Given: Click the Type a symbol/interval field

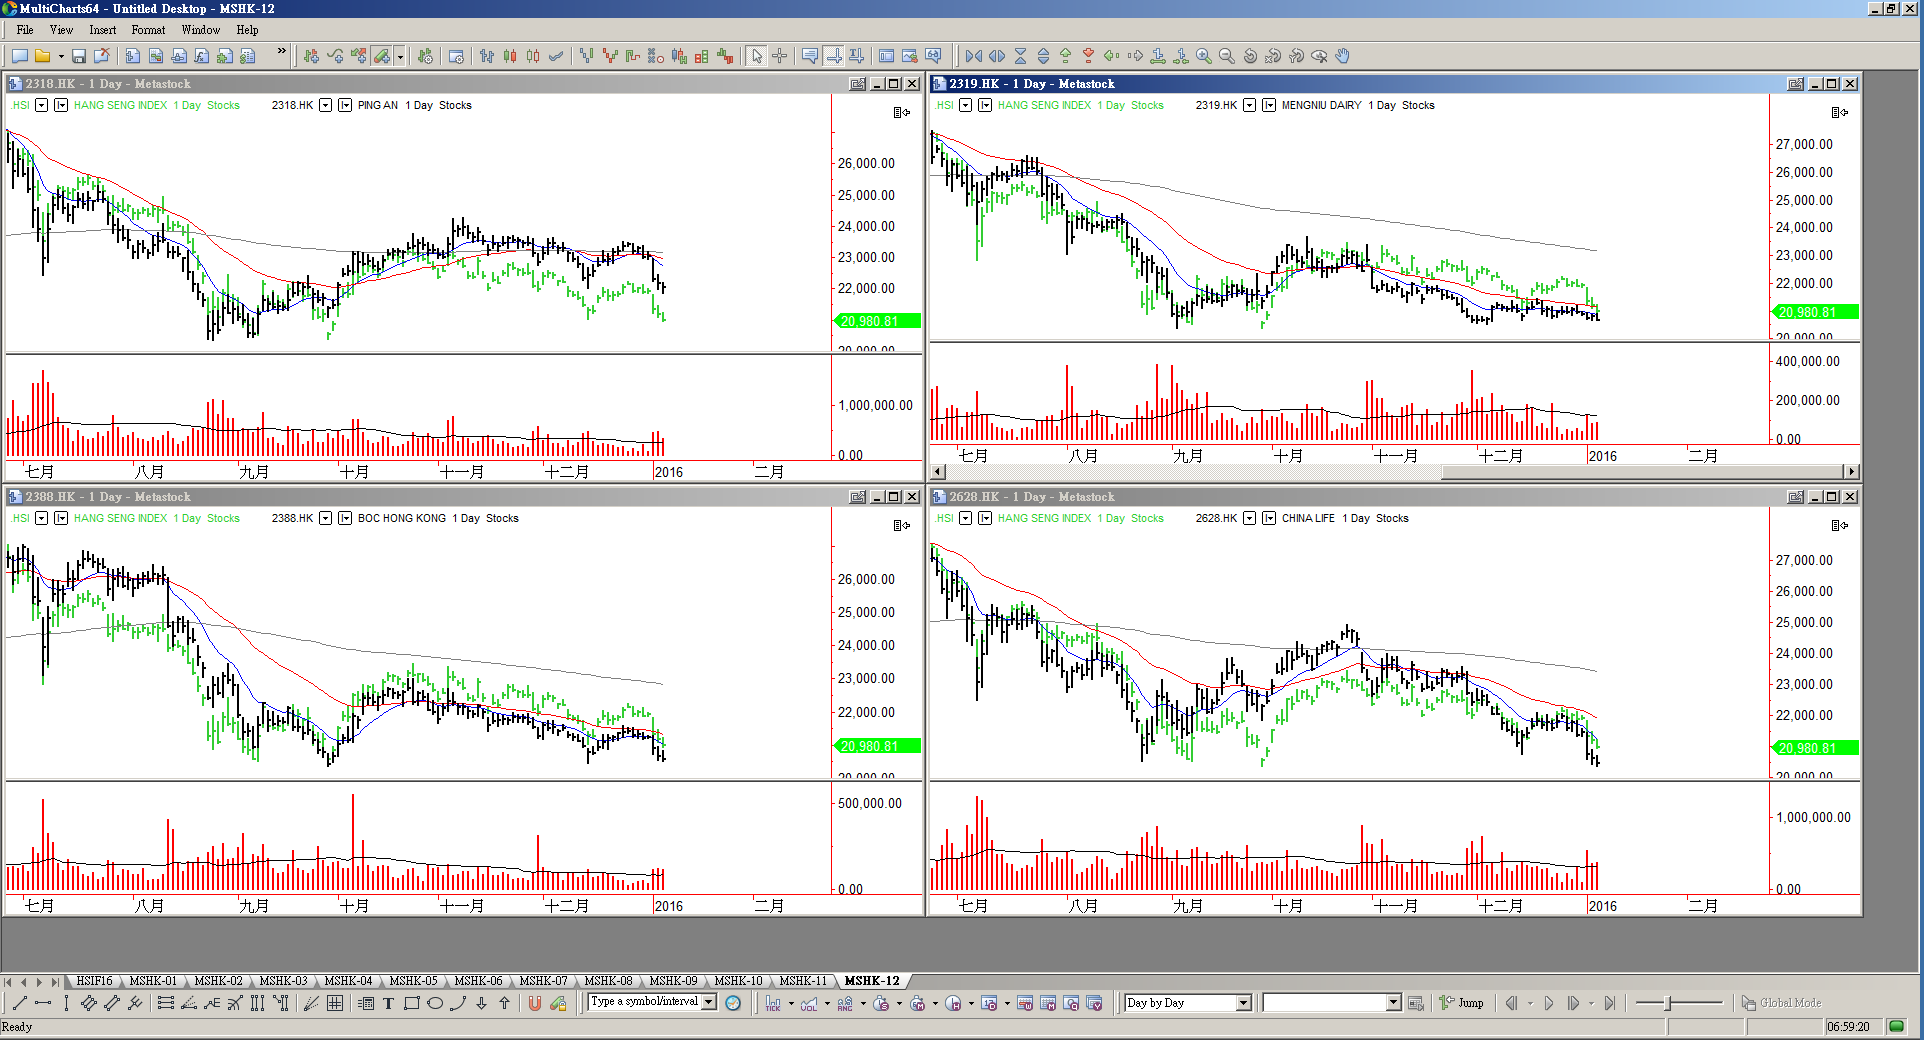Looking at the screenshot, I should [645, 1002].
